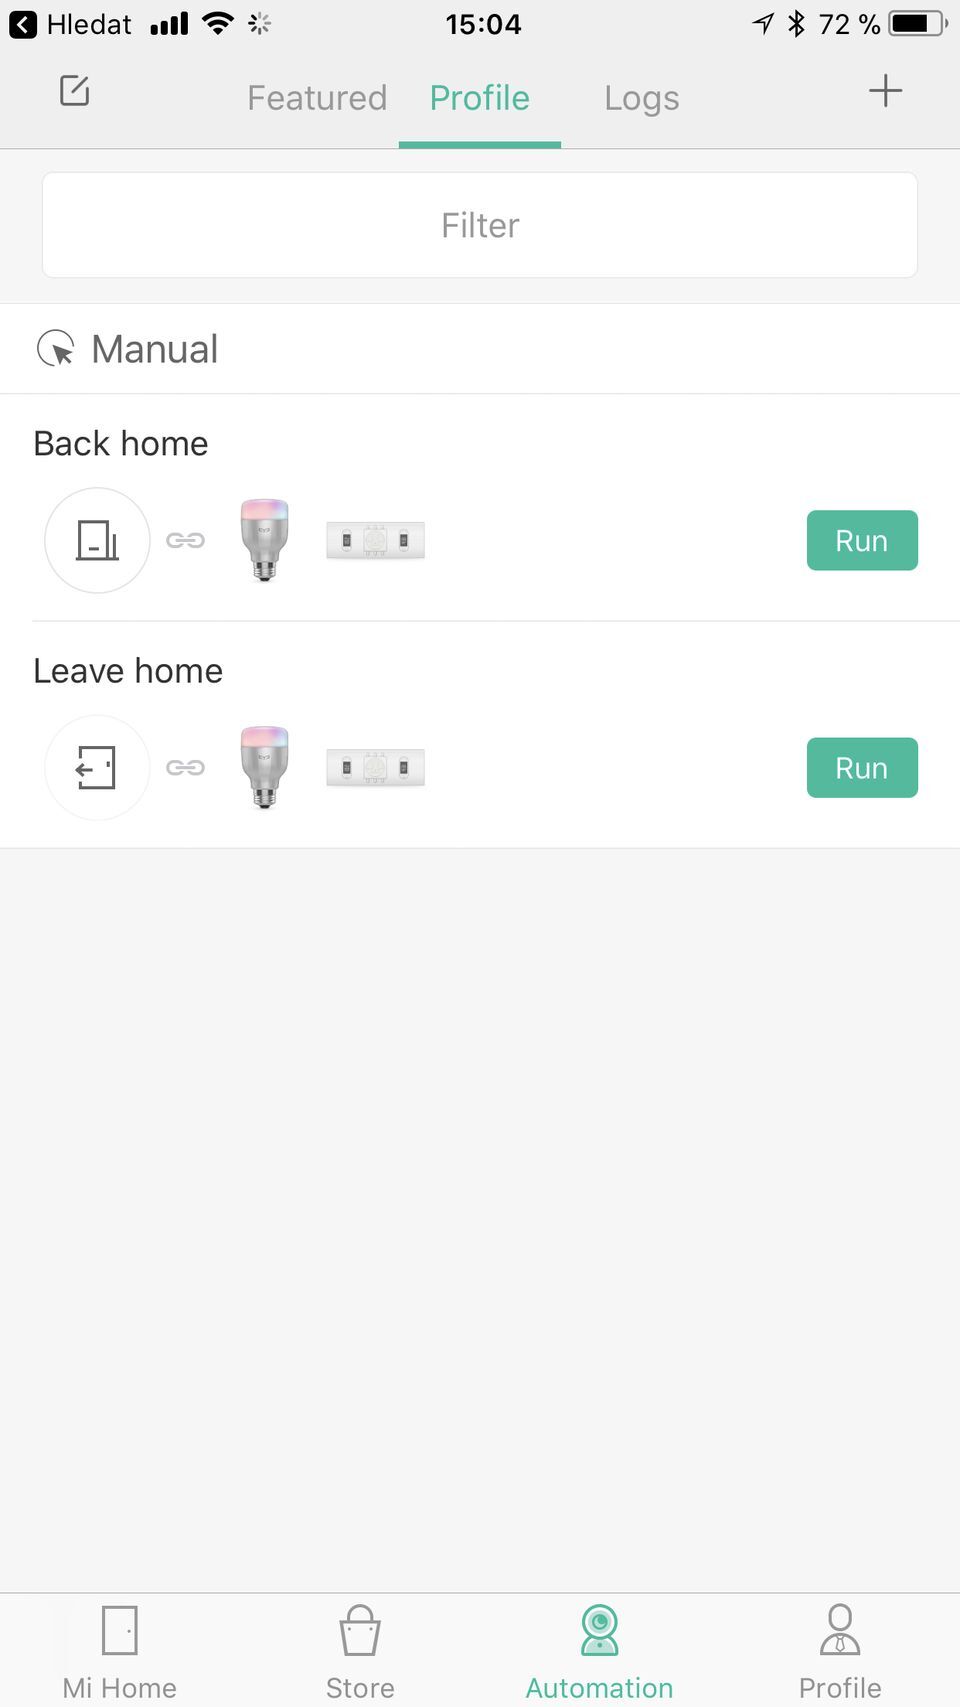The height and width of the screenshot is (1707, 960).
Task: Run the Back home scene
Action: coord(862,540)
